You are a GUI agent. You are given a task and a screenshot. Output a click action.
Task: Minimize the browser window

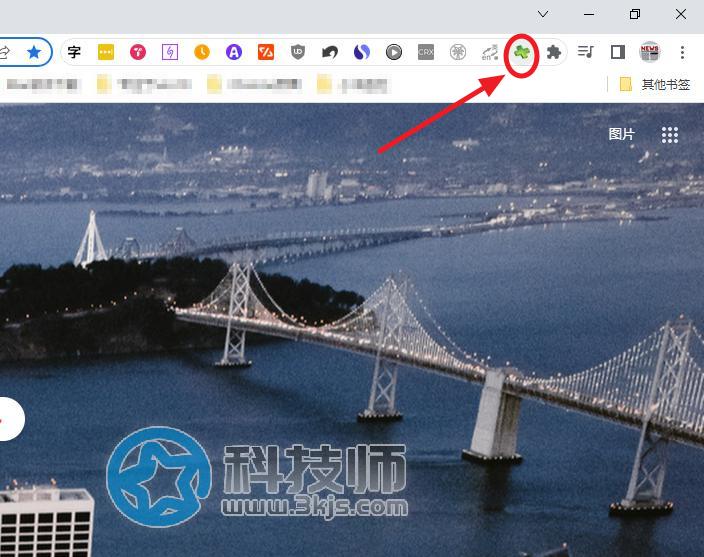click(x=589, y=14)
